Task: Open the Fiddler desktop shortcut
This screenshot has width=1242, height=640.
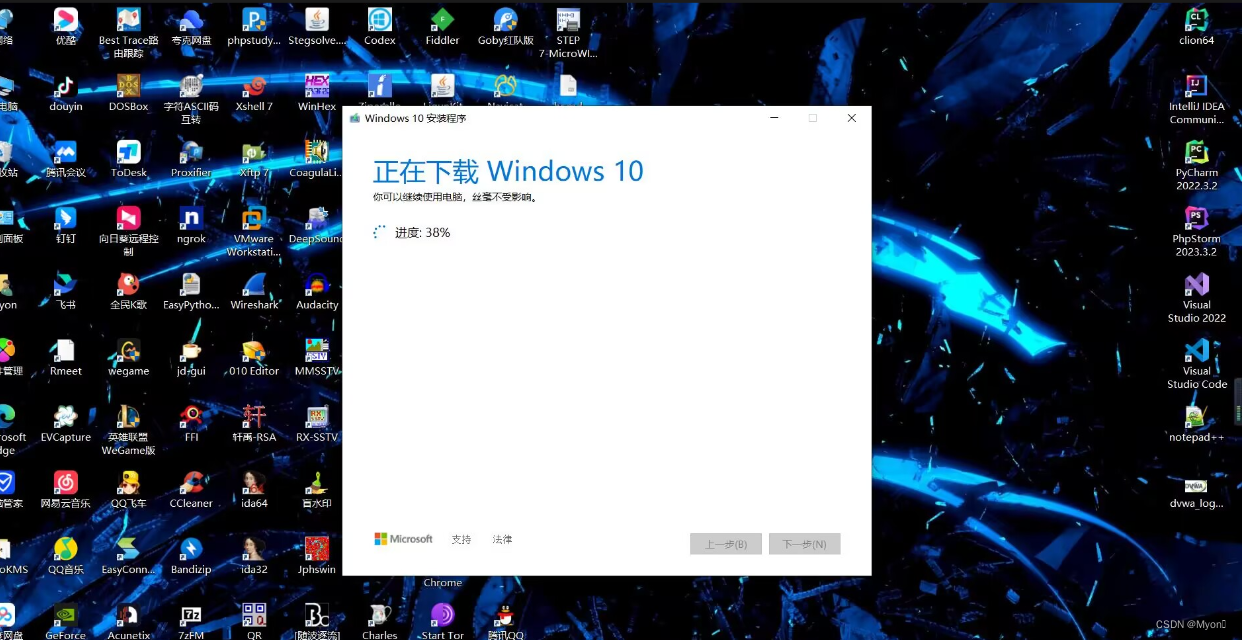Action: (442, 27)
